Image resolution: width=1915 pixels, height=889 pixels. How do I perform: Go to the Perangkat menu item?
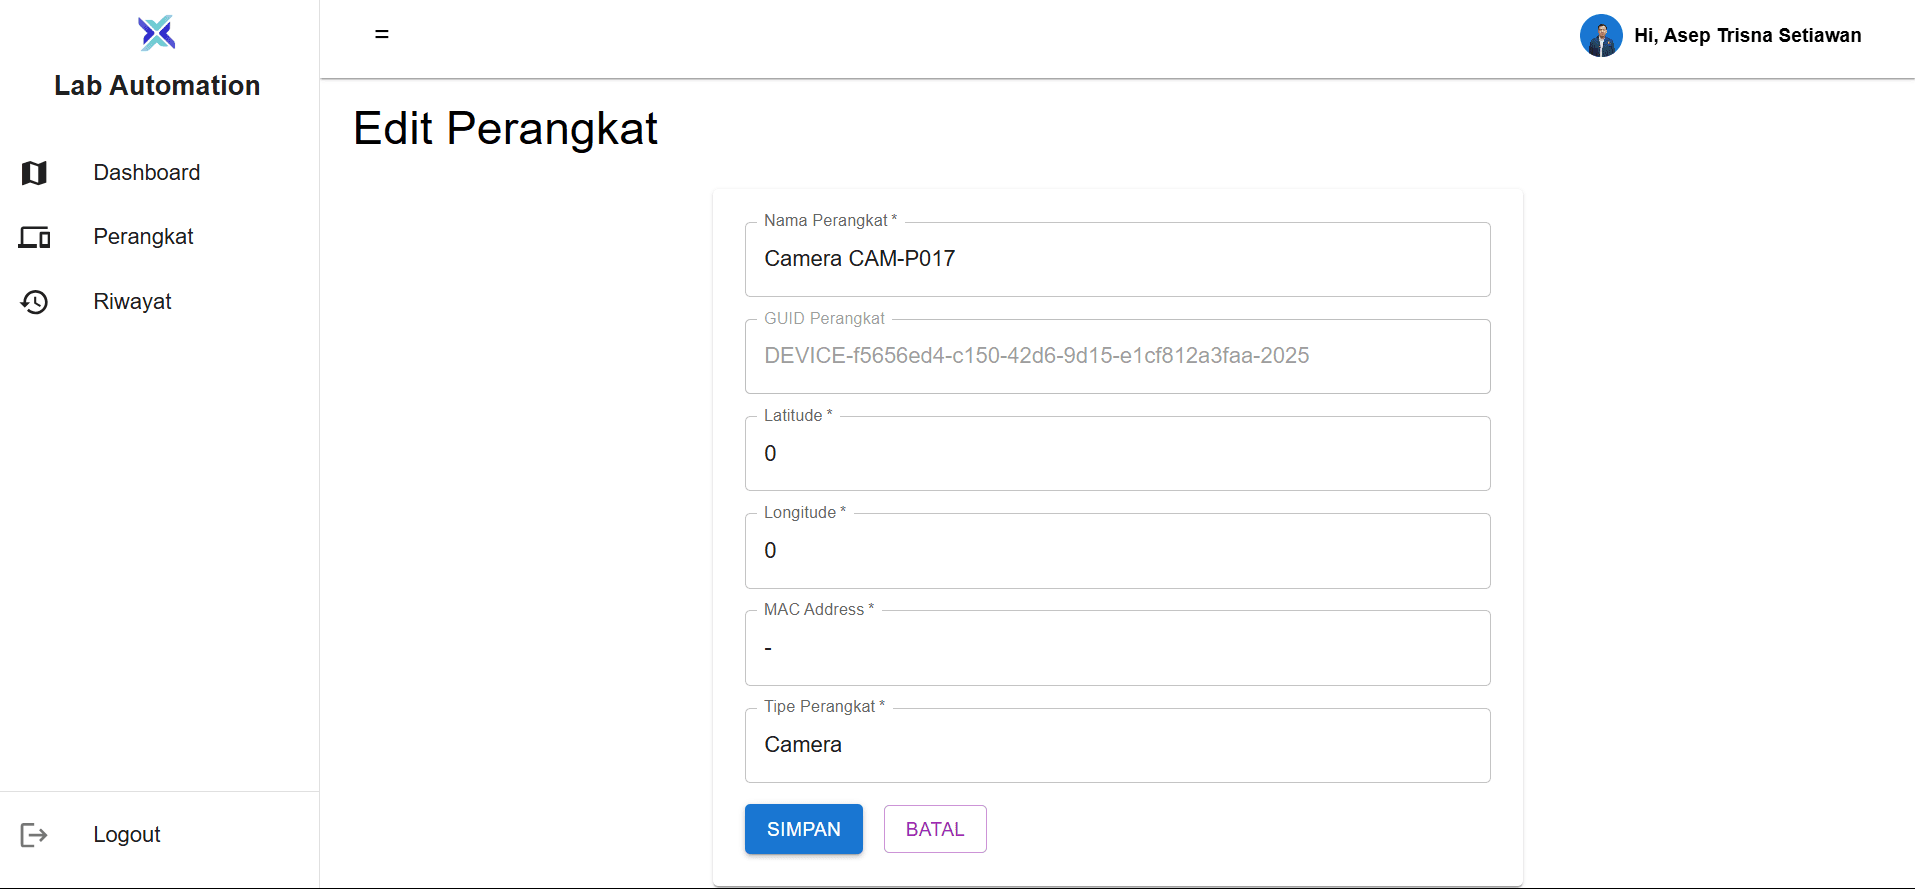click(x=143, y=237)
